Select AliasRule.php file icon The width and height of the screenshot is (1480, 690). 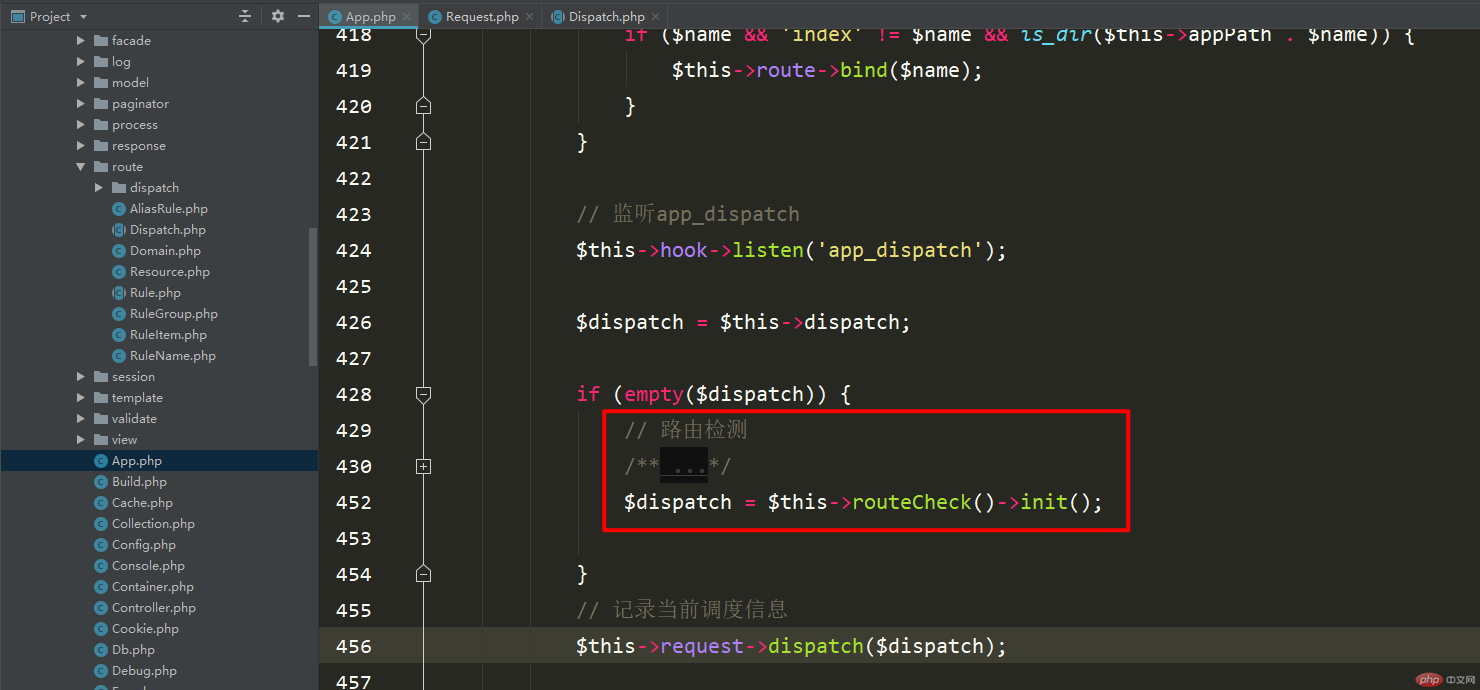coord(119,209)
